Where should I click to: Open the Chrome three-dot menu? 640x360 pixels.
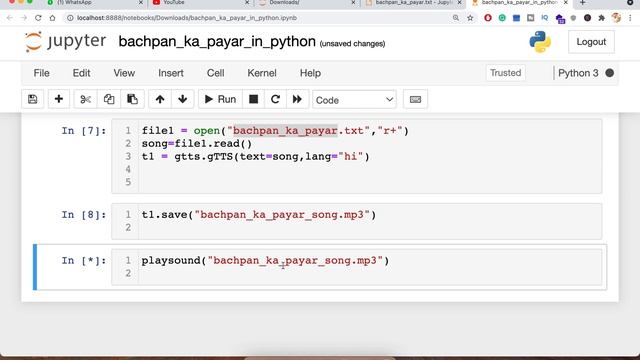631,18
